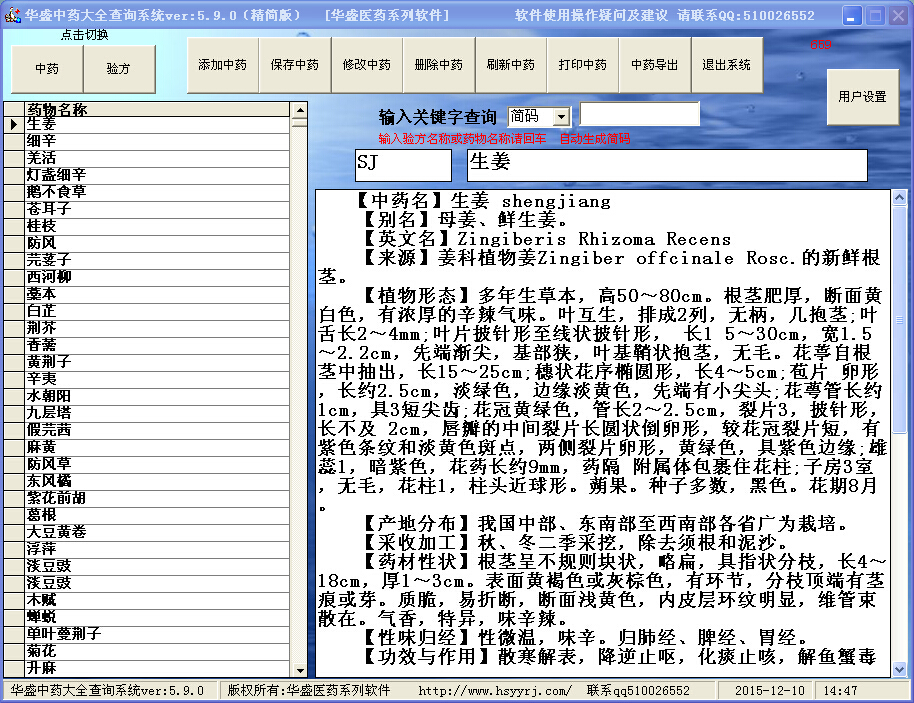
Task: Click the 退出系统 button
Action: coord(727,65)
